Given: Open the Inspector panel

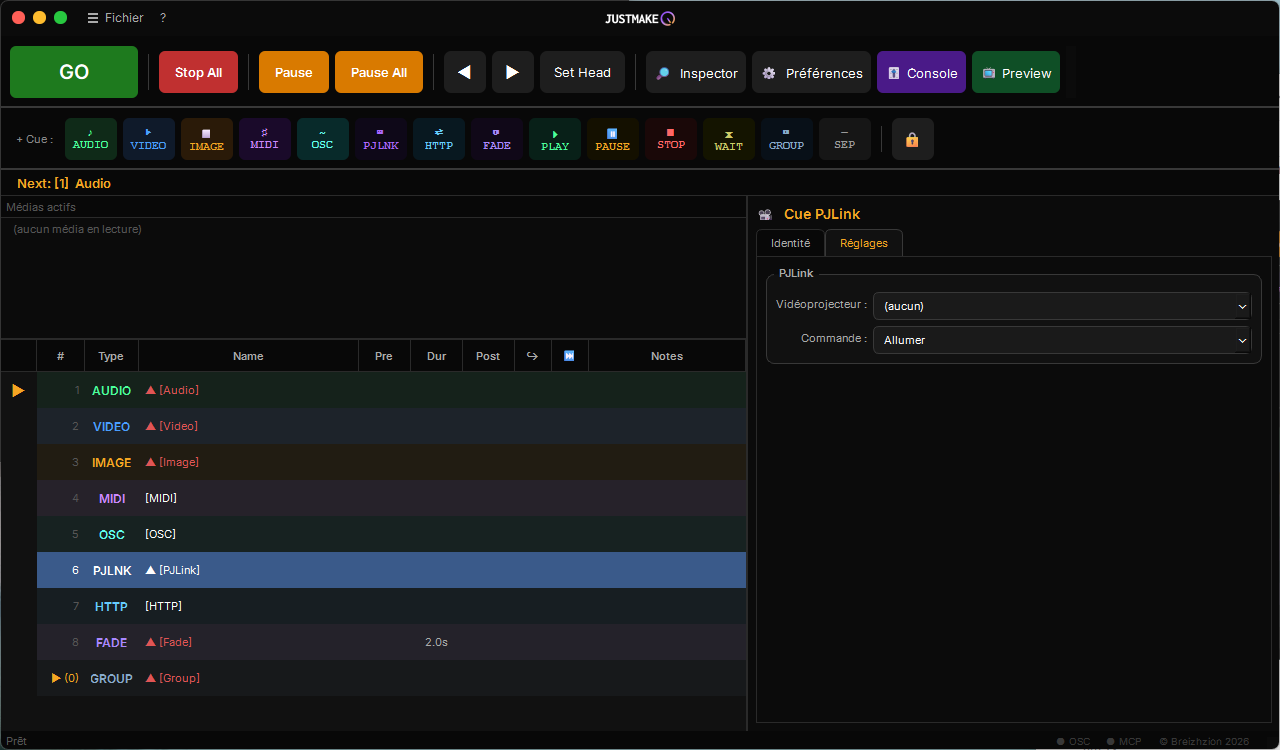Looking at the screenshot, I should pyautogui.click(x=696, y=72).
